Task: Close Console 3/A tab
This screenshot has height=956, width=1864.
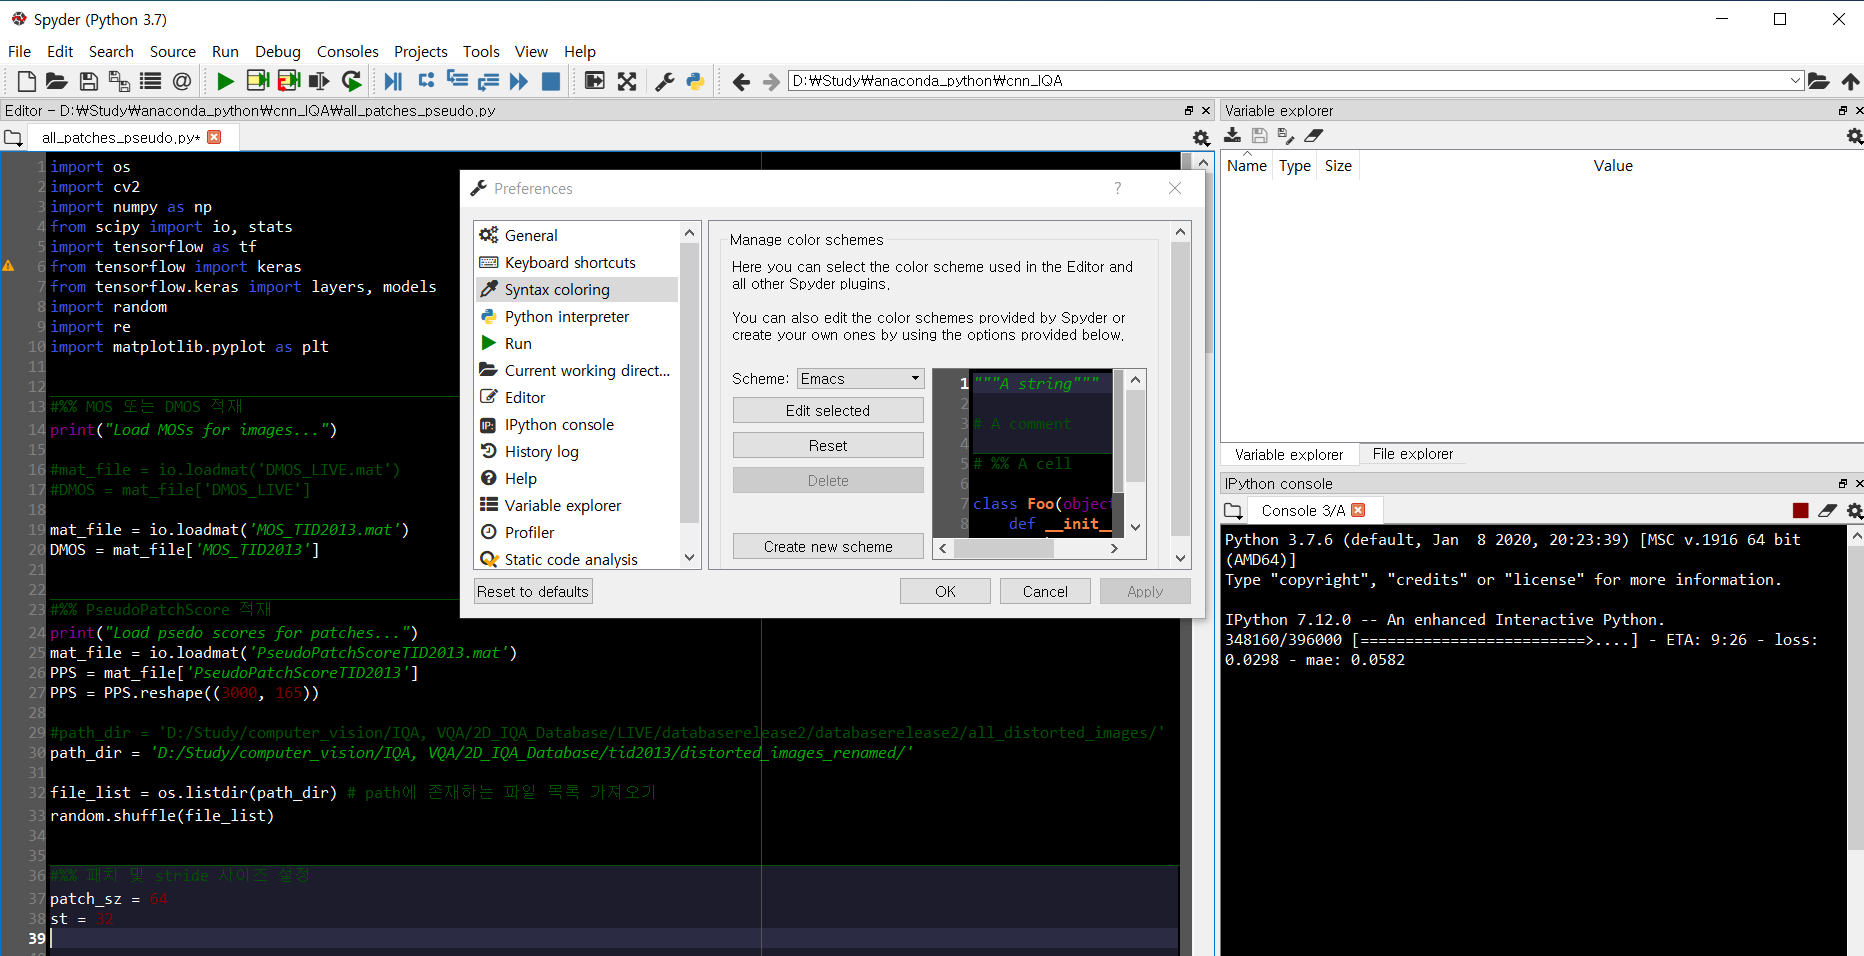Action: pos(1358,510)
